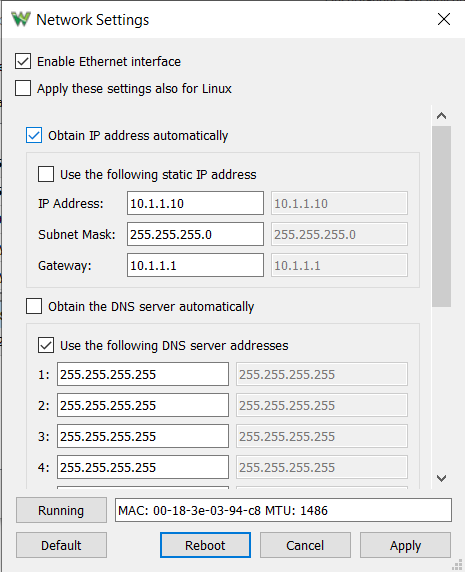Click DNS server 3 input field
465x572 pixels.
[x=143, y=436]
